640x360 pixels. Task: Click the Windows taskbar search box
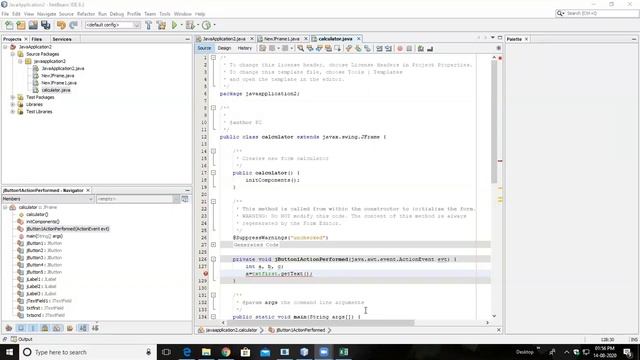(88, 352)
